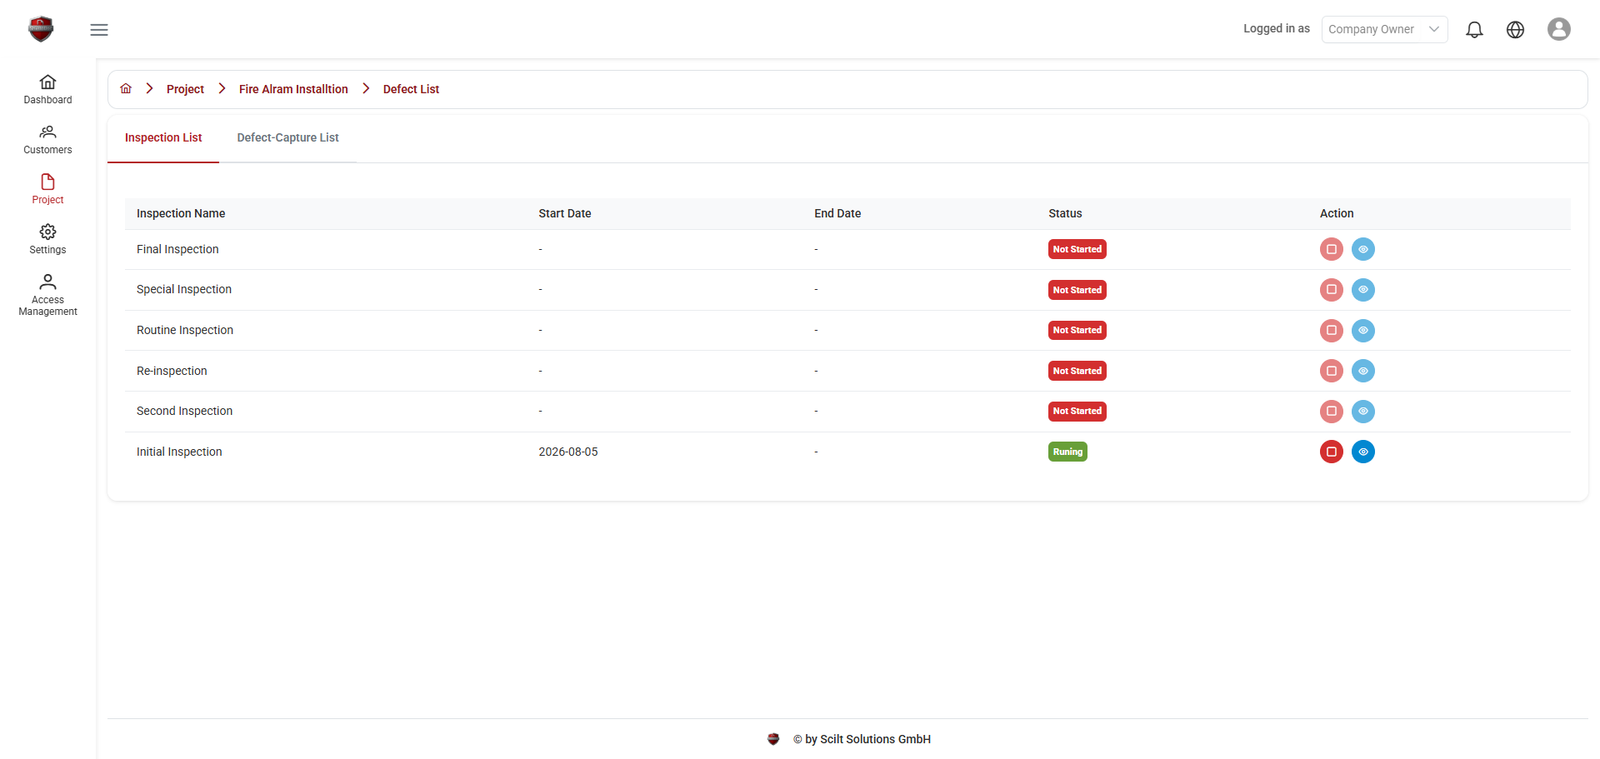This screenshot has width=1600, height=759.
Task: Stop the running Initial Inspection
Action: pyautogui.click(x=1331, y=452)
